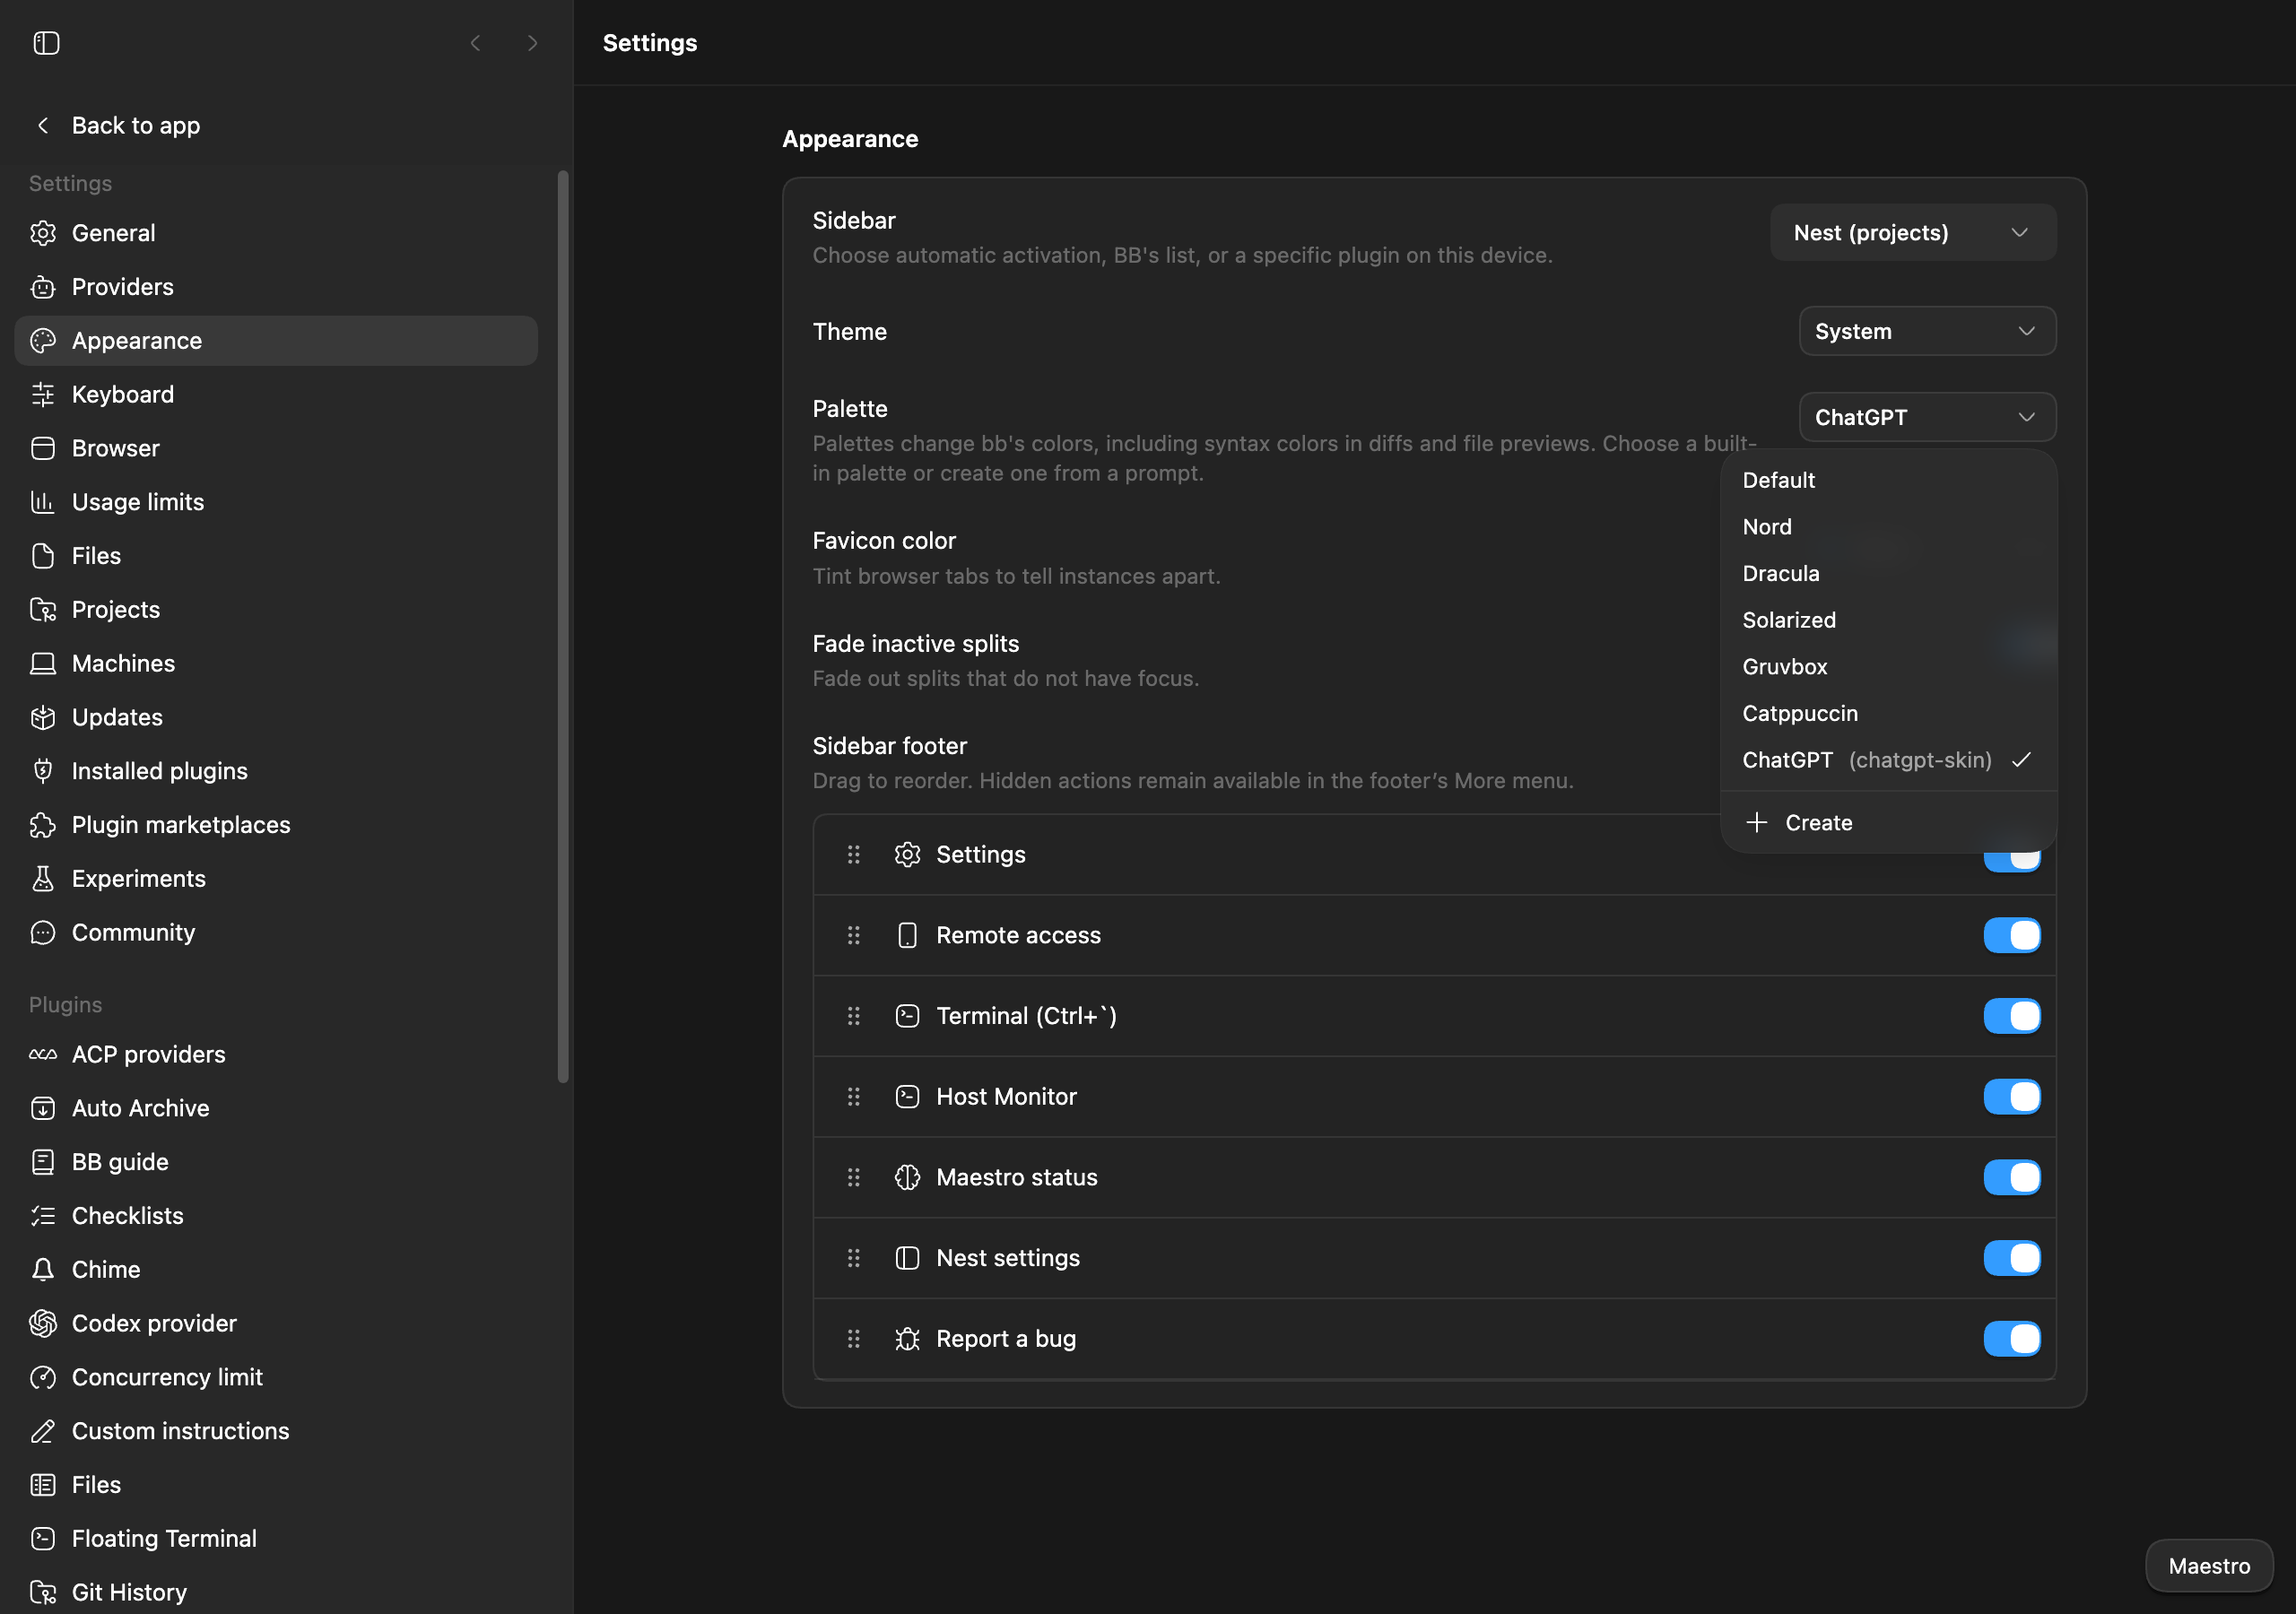2296x1614 pixels.
Task: Click the Community chat icon
Action: pos(43,933)
